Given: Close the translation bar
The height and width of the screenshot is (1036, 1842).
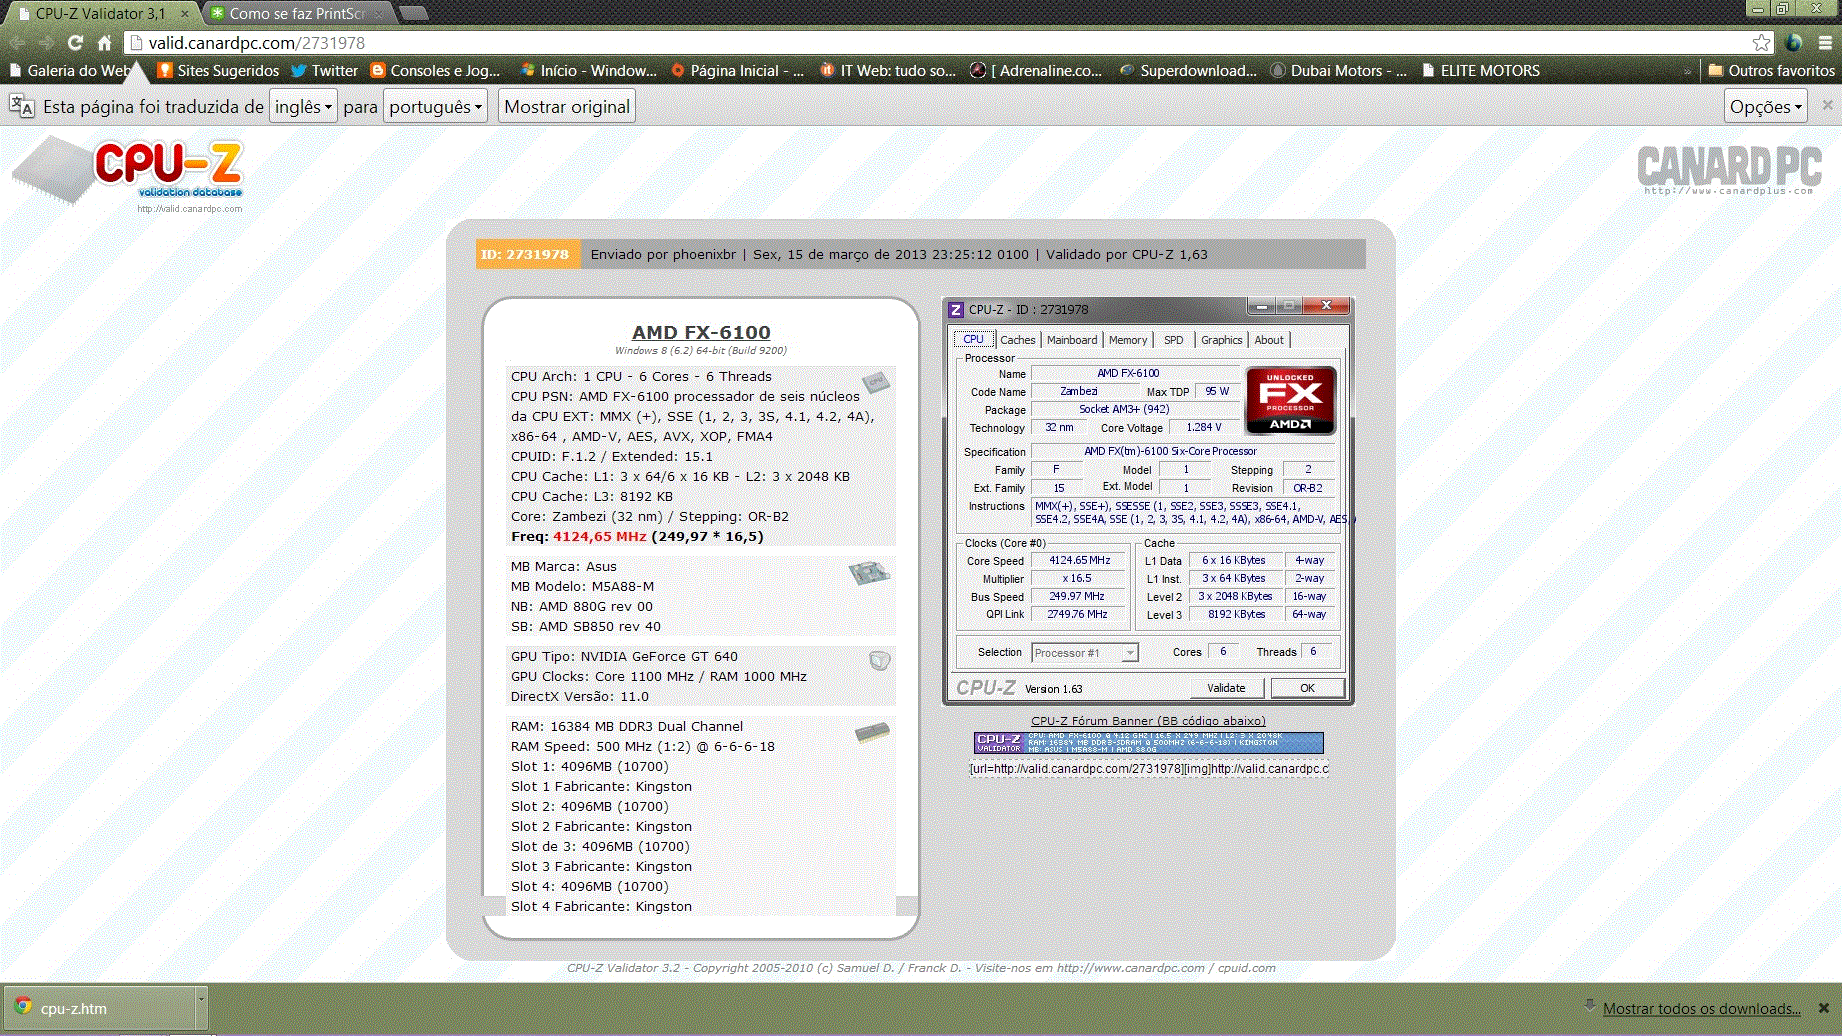Looking at the screenshot, I should (1827, 105).
